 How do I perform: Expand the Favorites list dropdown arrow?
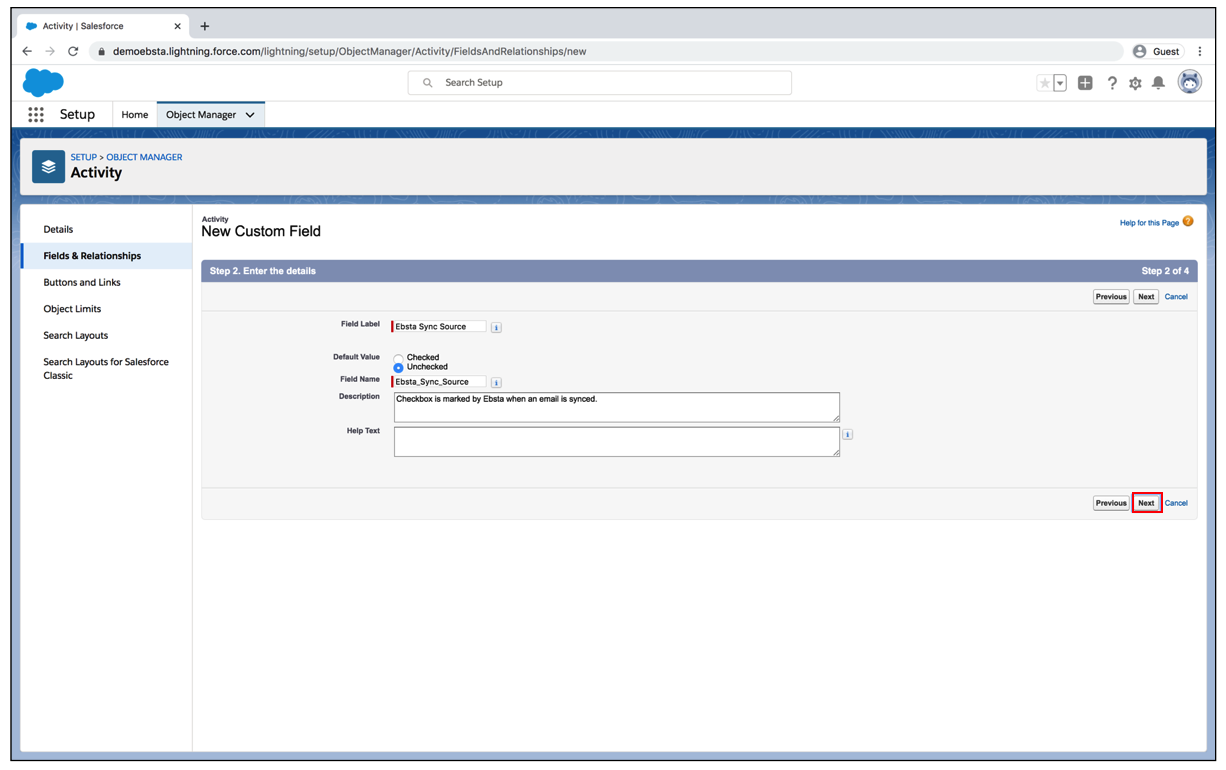coord(1060,83)
